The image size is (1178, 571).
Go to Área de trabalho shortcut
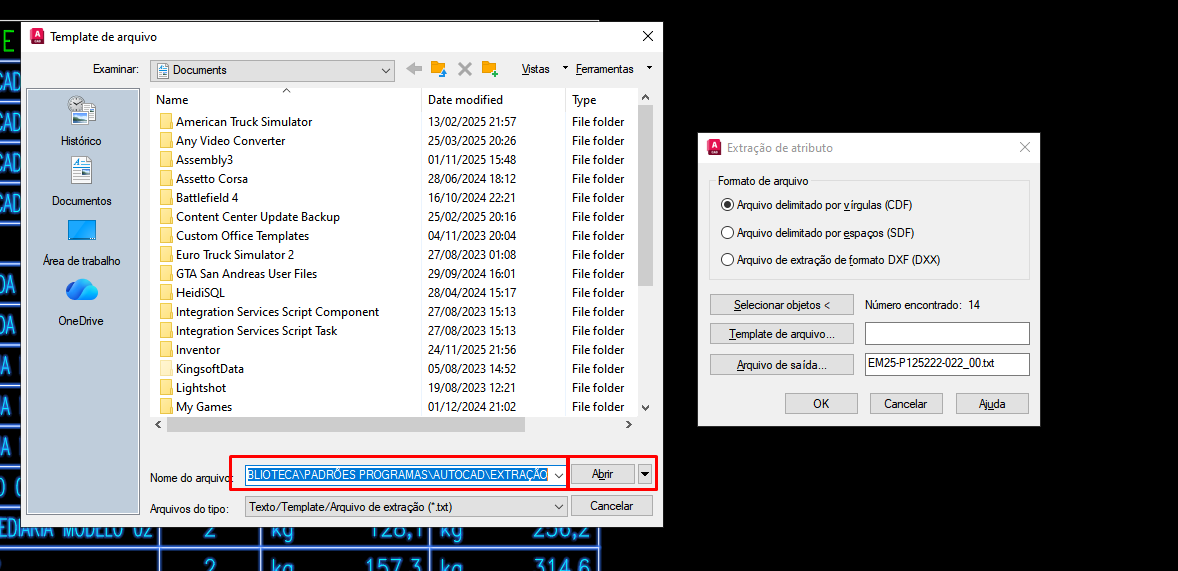(81, 241)
